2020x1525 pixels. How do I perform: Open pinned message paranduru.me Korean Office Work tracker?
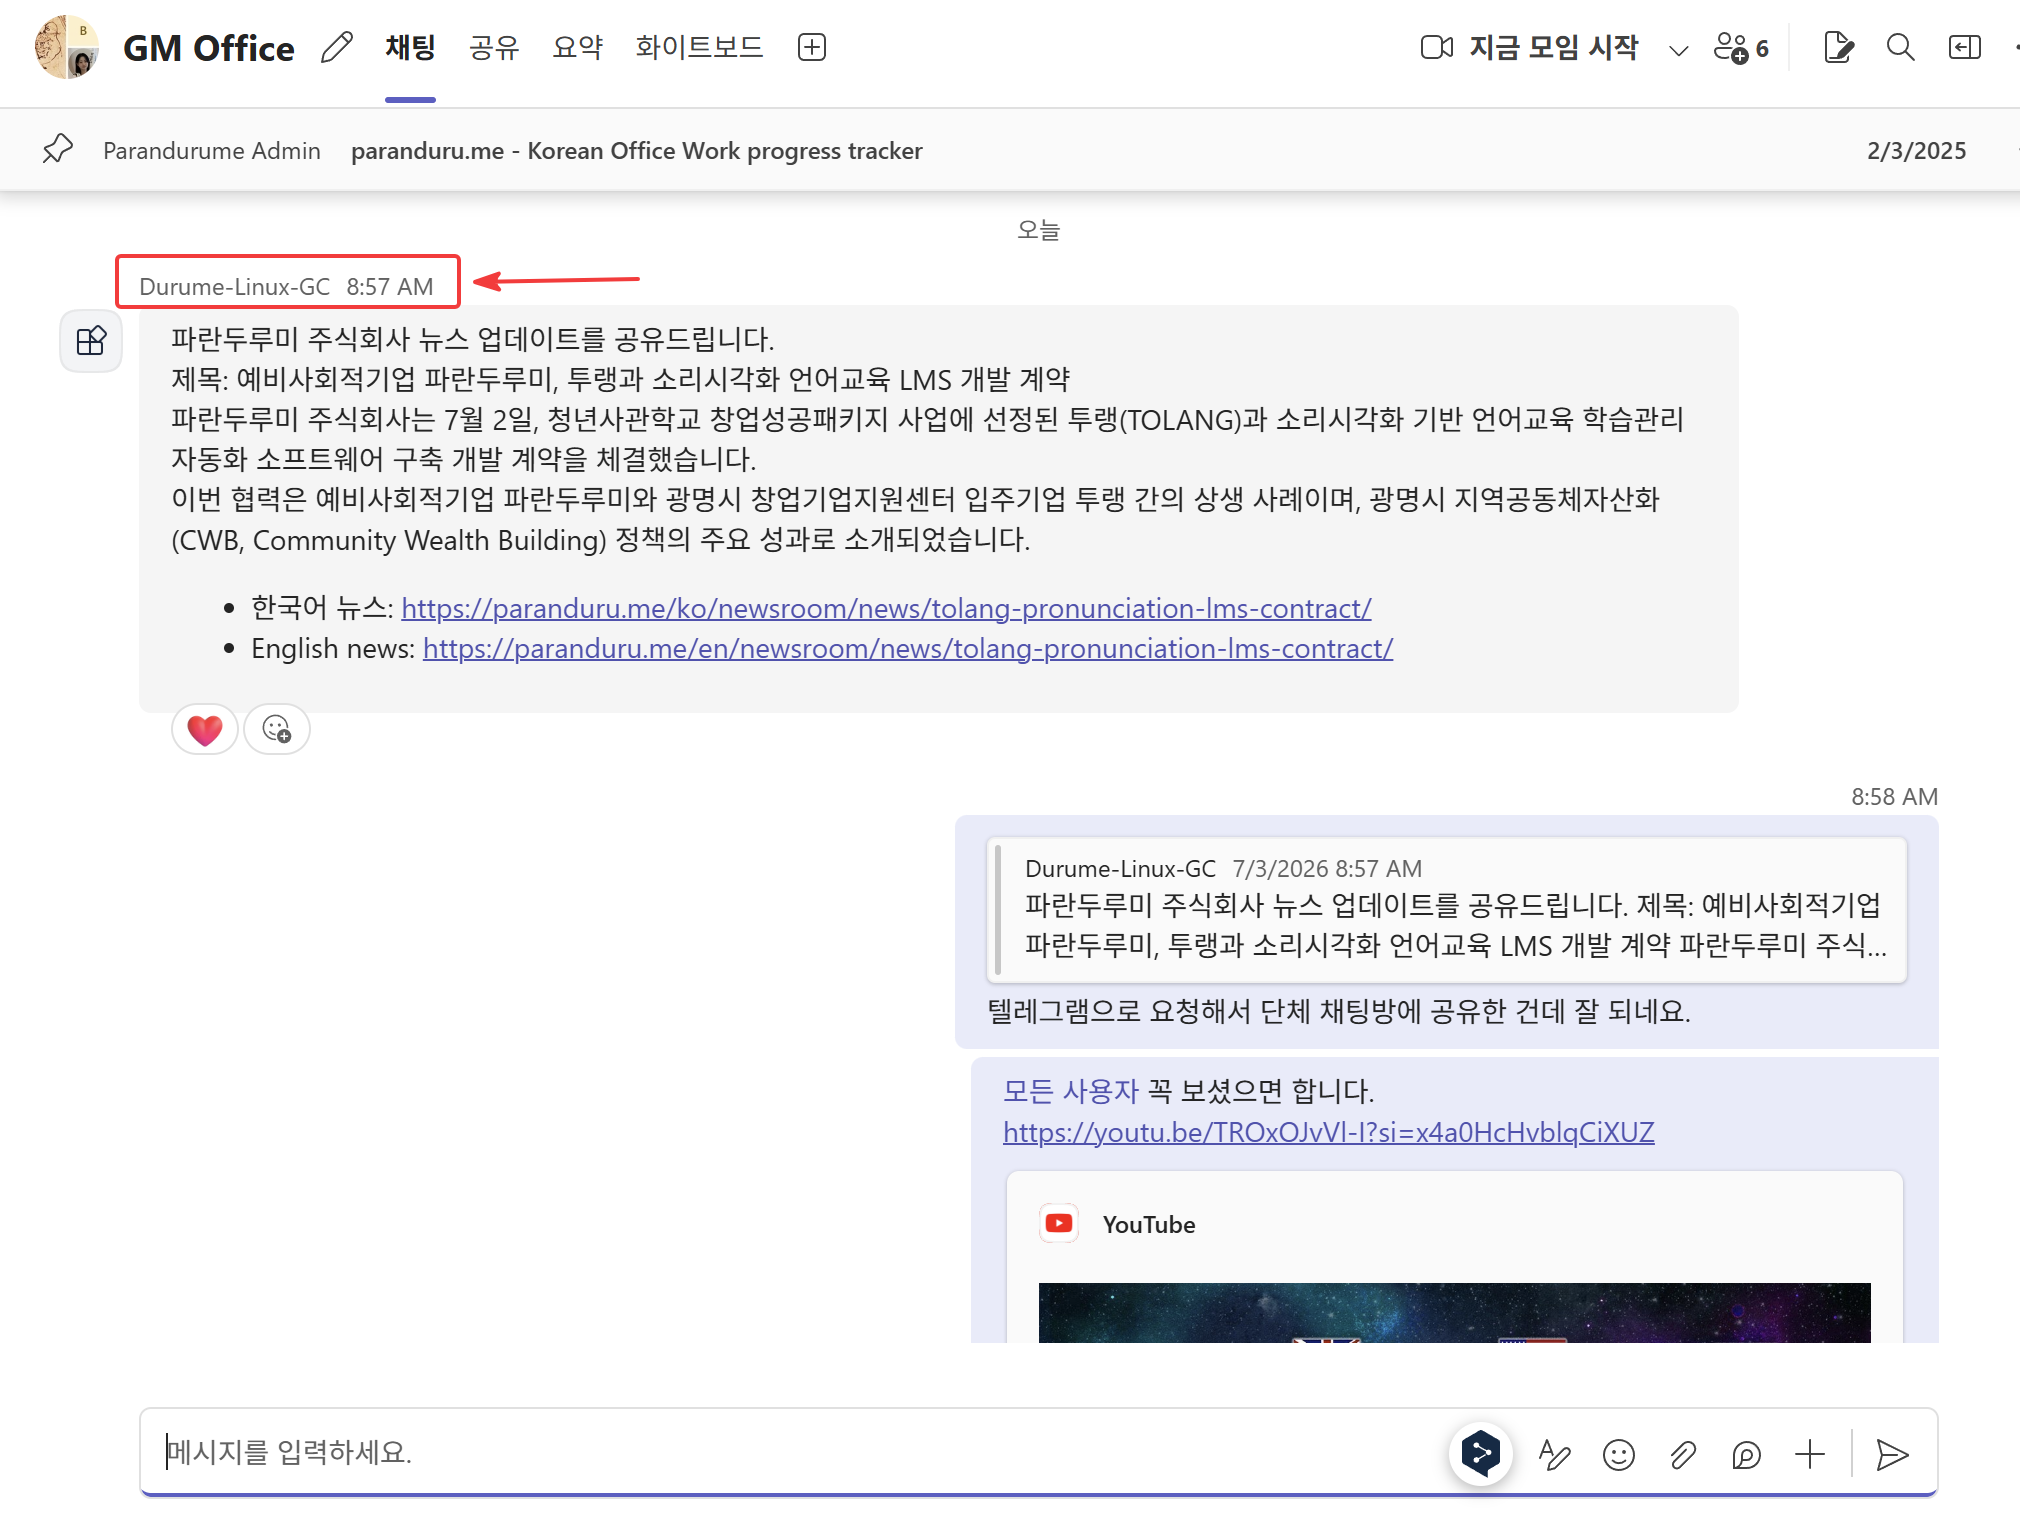coord(636,150)
